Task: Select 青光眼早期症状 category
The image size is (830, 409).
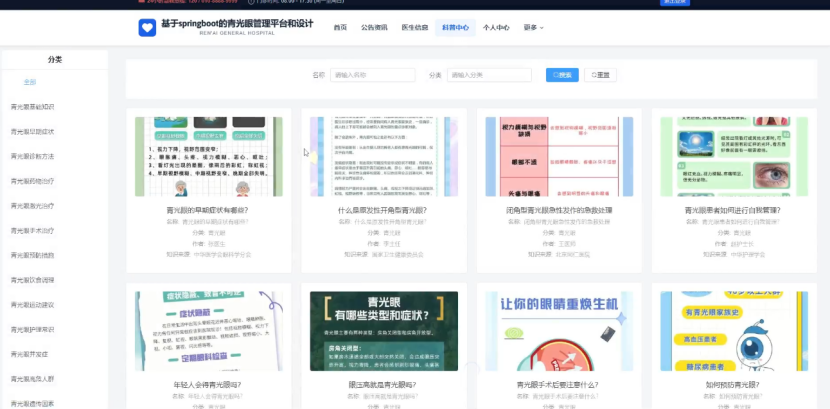Action: pyautogui.click(x=32, y=132)
